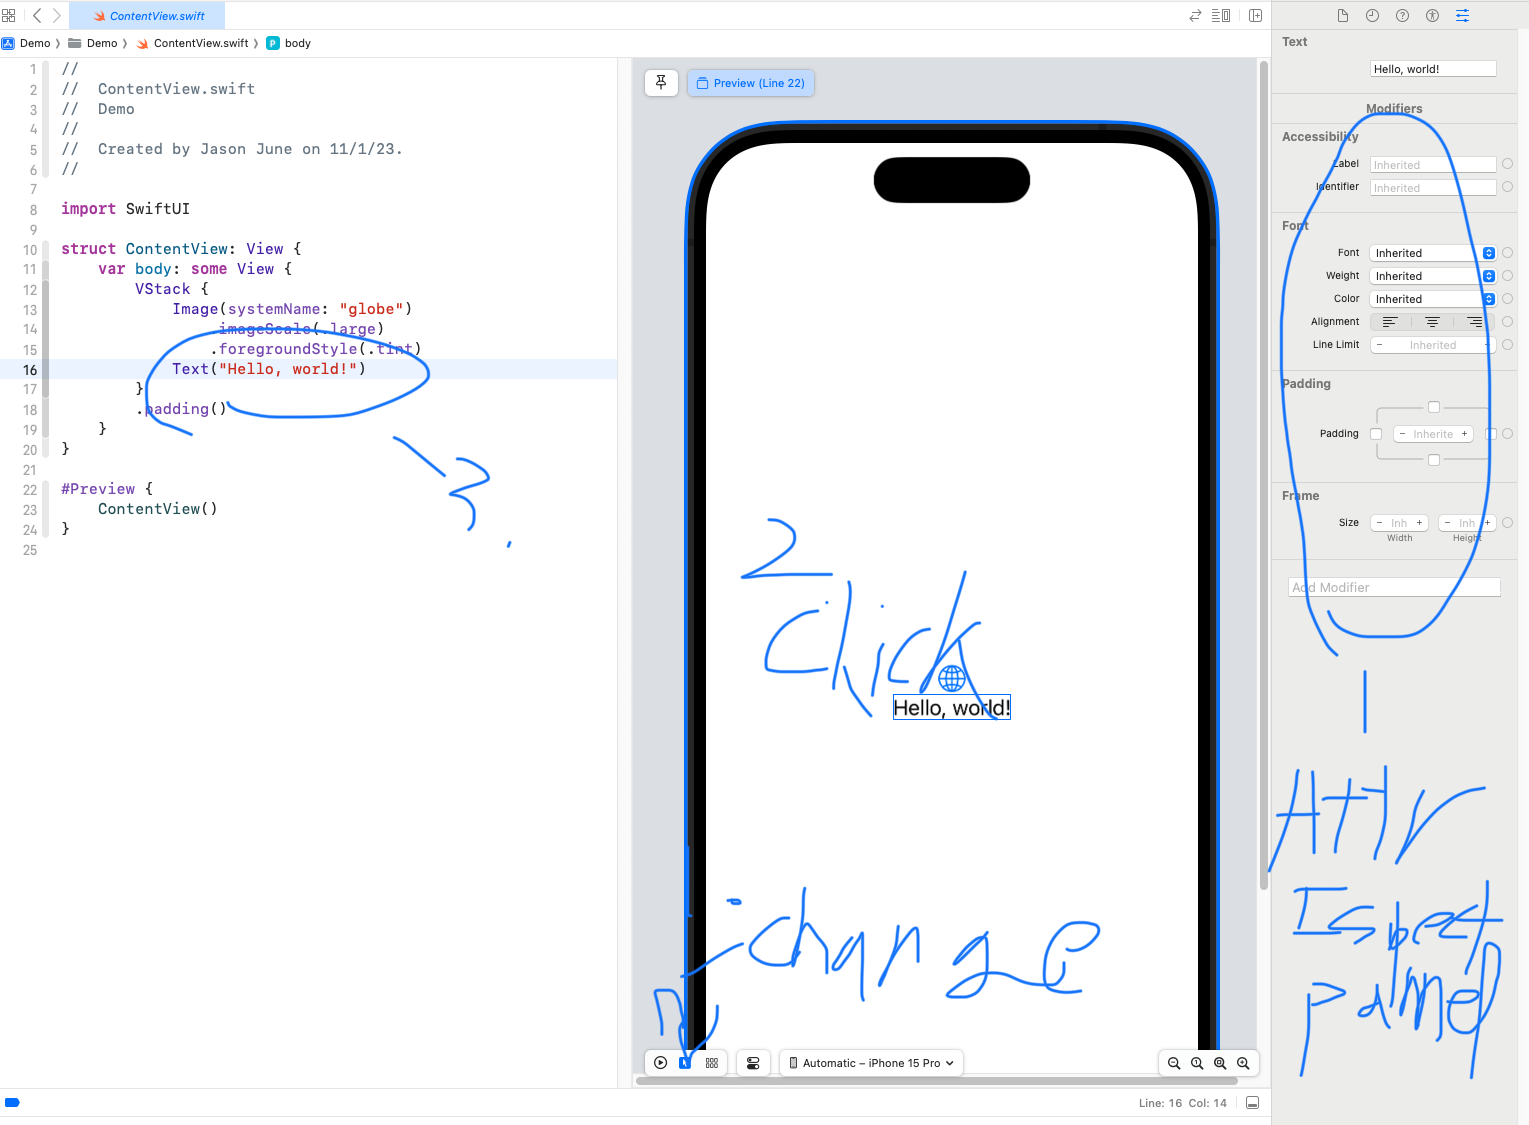1529x1125 pixels.
Task: Enable the Padding checkbox
Action: click(1376, 433)
